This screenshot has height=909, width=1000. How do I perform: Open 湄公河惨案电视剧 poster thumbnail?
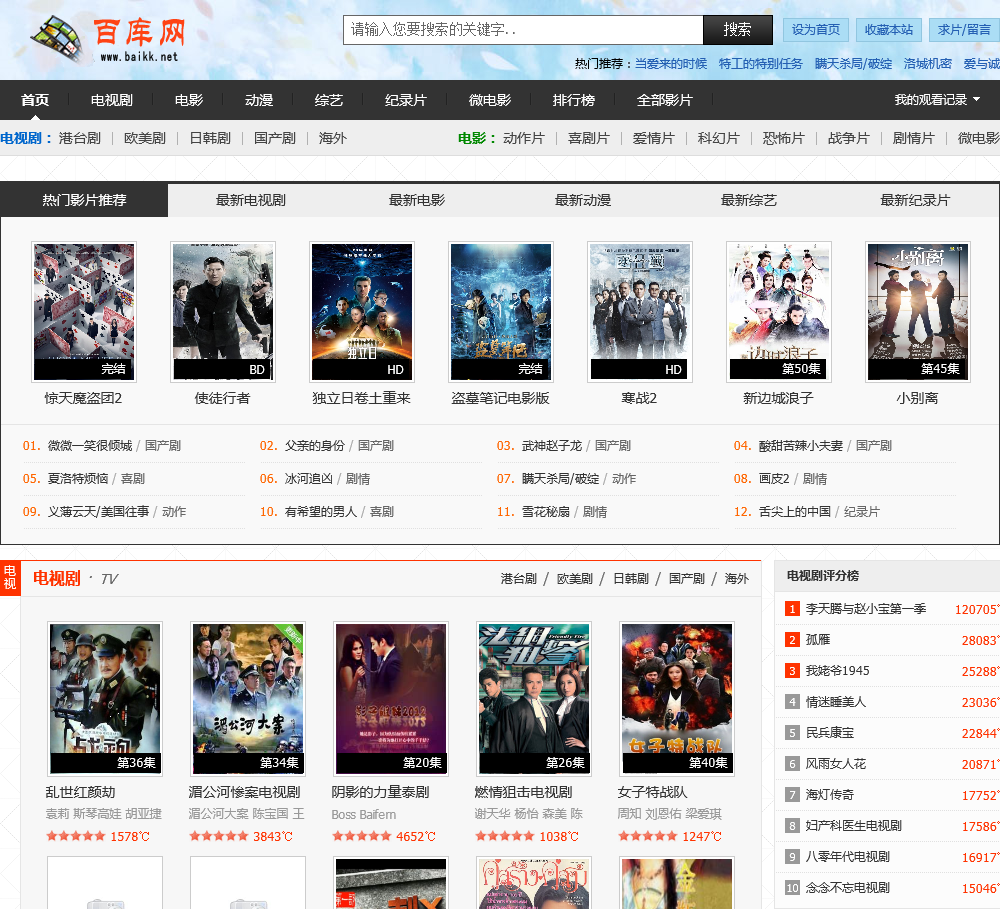[x=248, y=698]
